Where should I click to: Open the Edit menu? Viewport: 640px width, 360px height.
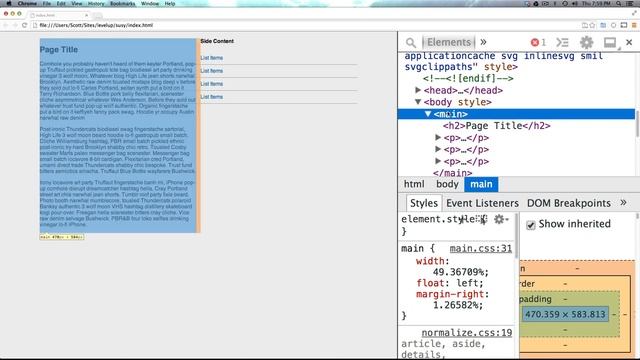[61, 4]
